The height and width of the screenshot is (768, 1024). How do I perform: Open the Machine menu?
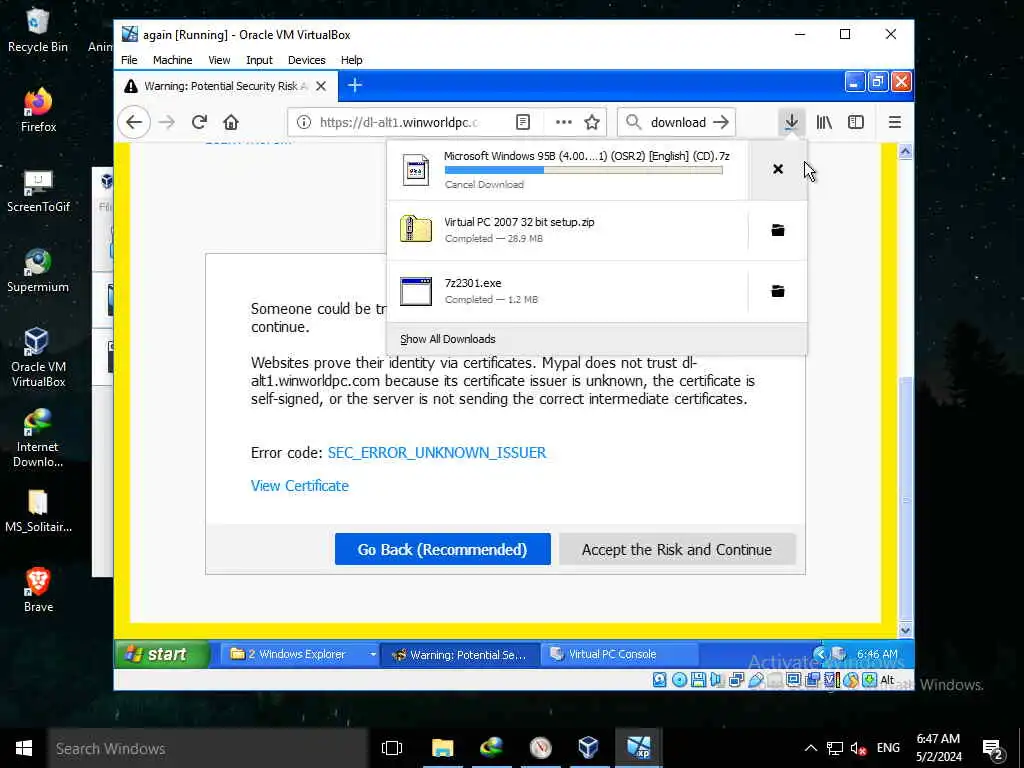click(x=172, y=60)
